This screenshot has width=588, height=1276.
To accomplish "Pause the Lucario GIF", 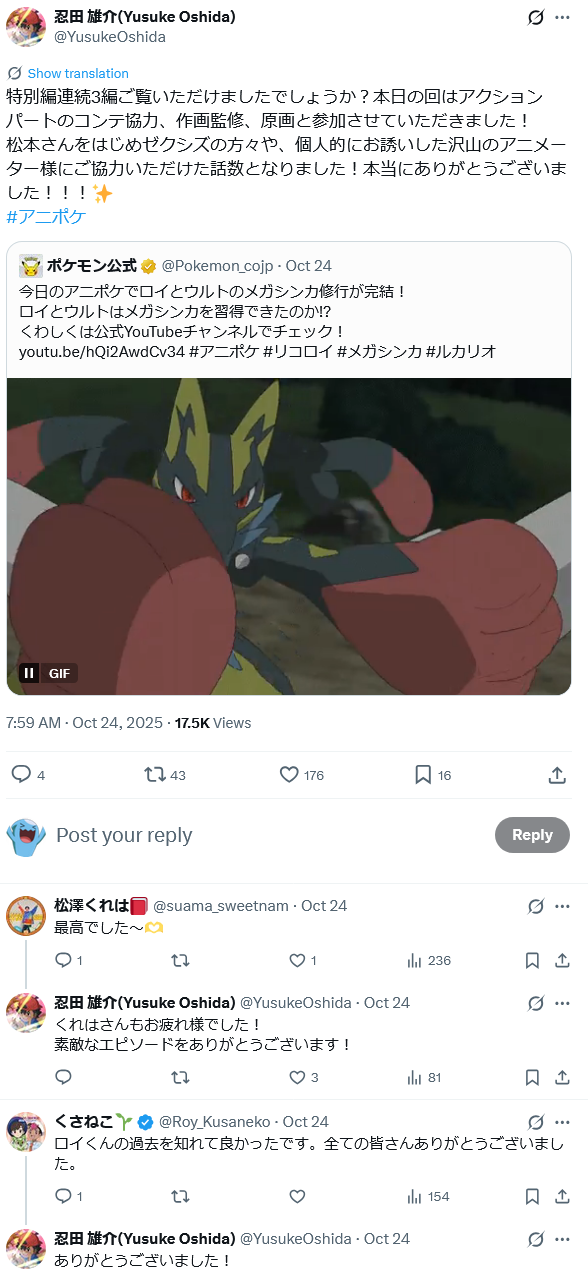I will coord(30,673).
